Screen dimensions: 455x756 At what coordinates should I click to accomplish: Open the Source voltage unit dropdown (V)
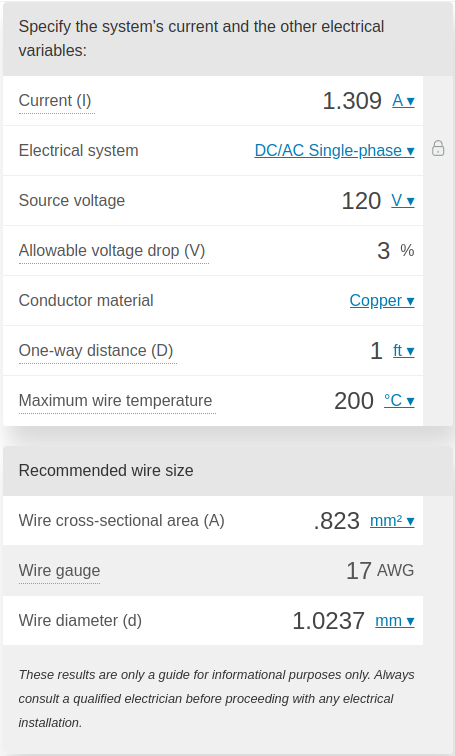pyautogui.click(x=402, y=200)
